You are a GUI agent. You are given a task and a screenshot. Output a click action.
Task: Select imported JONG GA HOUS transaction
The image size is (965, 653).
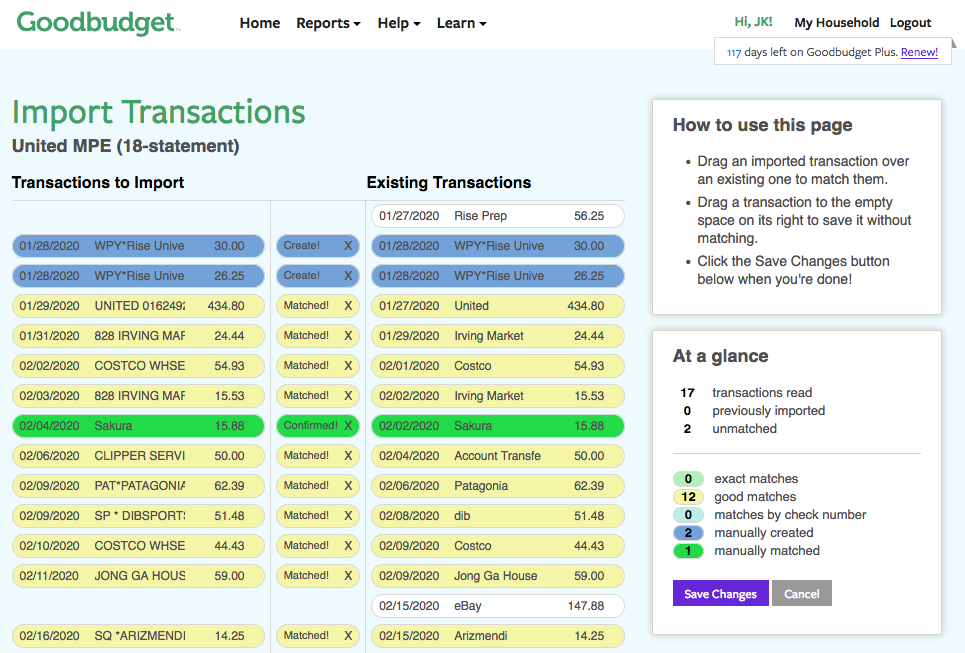pyautogui.click(x=138, y=575)
